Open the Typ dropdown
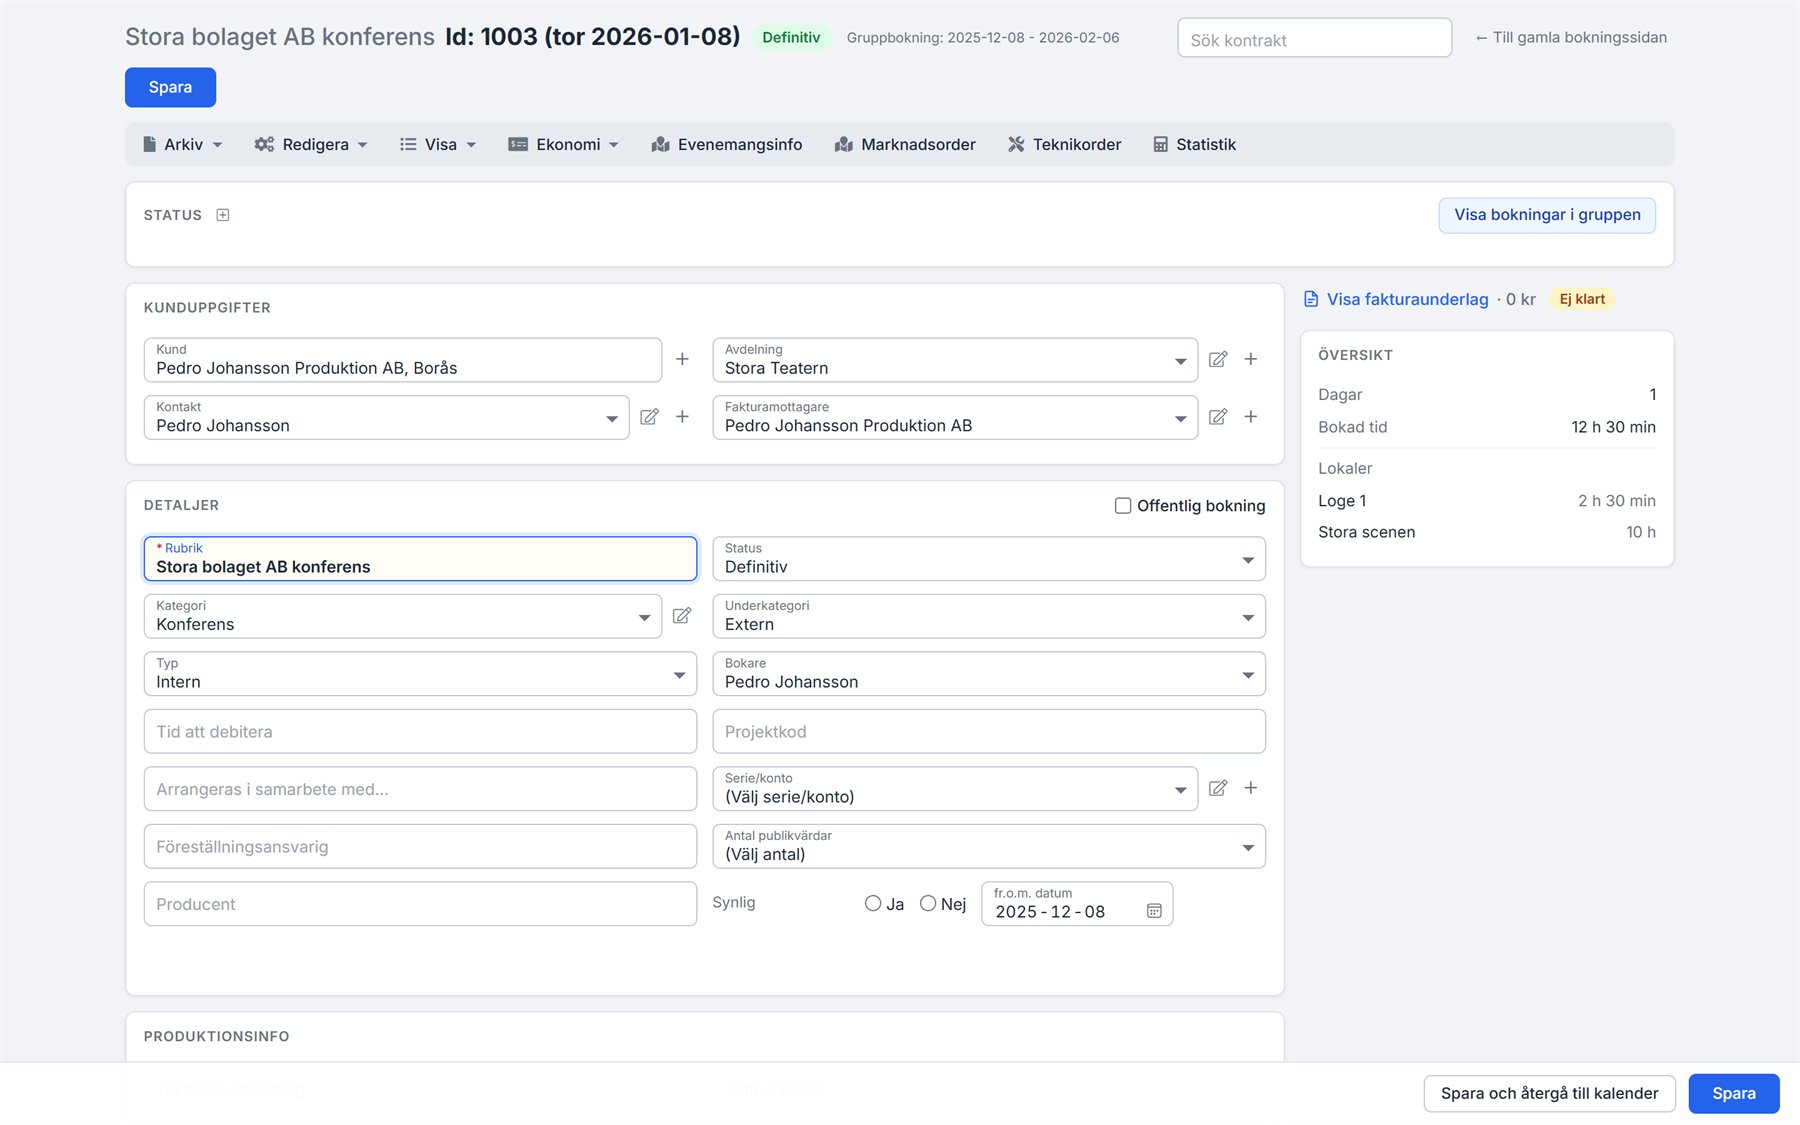The height and width of the screenshot is (1125, 1800). point(420,674)
